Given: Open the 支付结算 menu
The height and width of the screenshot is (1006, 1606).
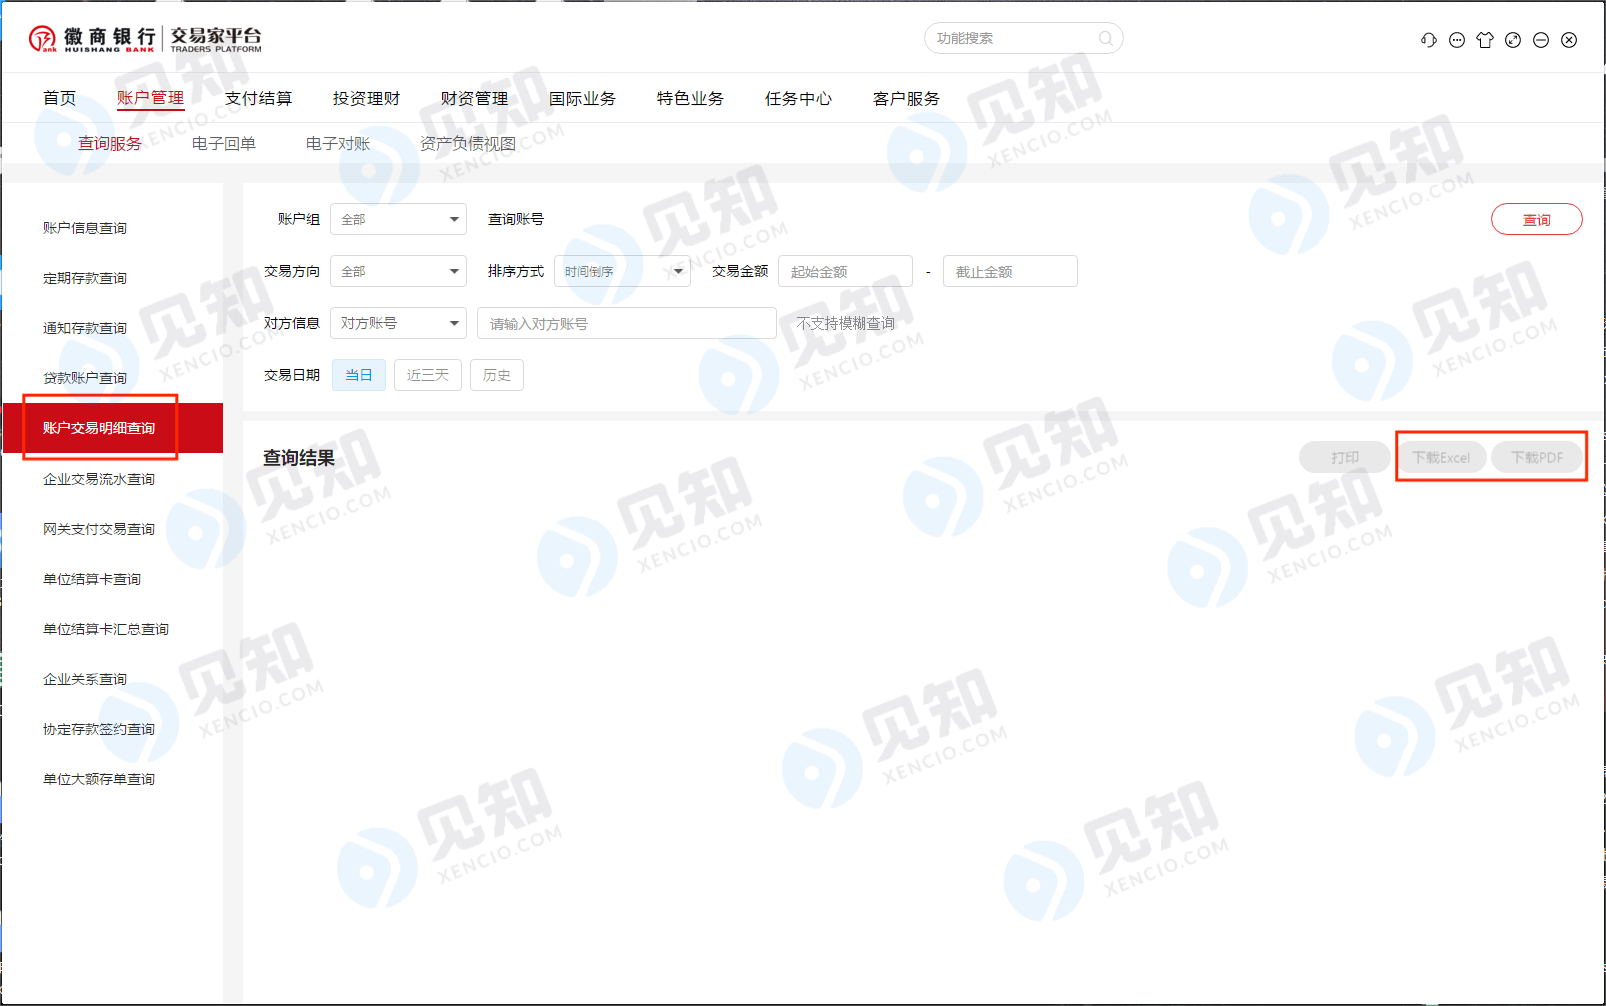Looking at the screenshot, I should 258,98.
